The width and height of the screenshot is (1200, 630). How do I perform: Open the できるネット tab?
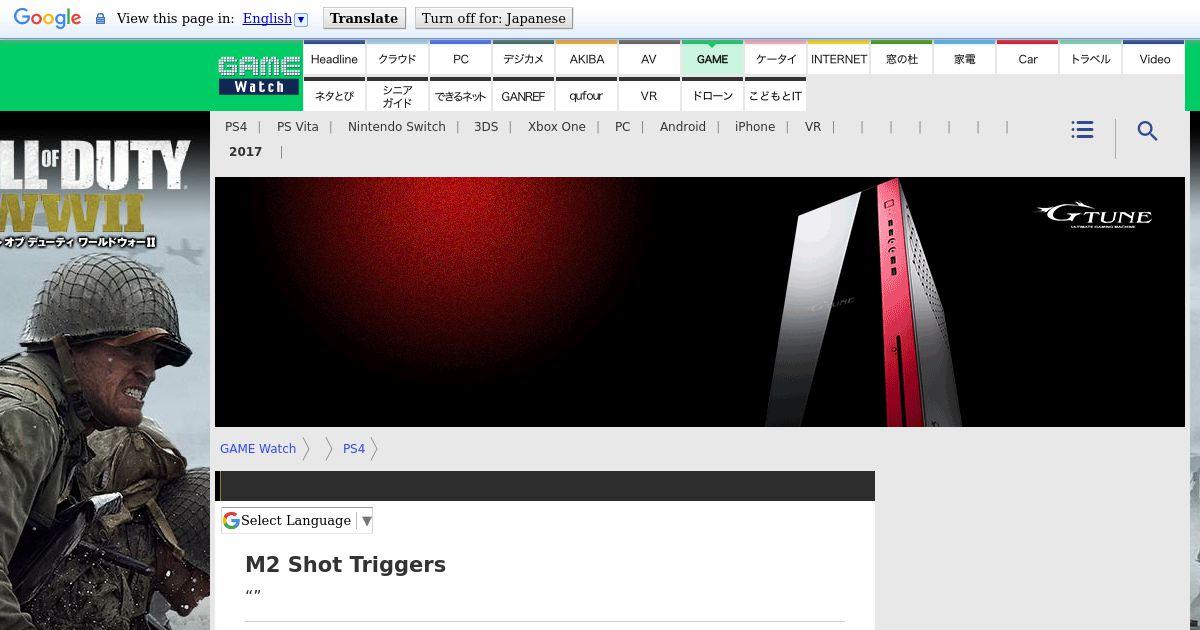point(460,95)
